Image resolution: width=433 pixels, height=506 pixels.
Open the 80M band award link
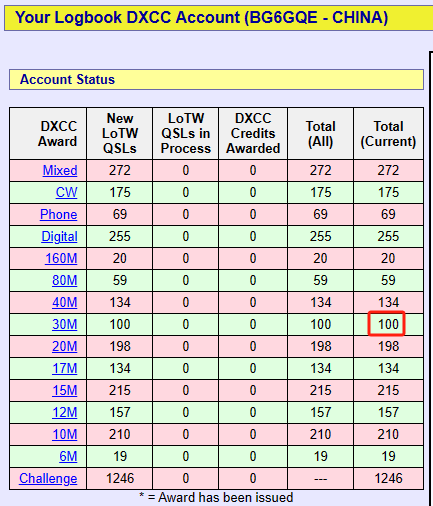click(65, 280)
